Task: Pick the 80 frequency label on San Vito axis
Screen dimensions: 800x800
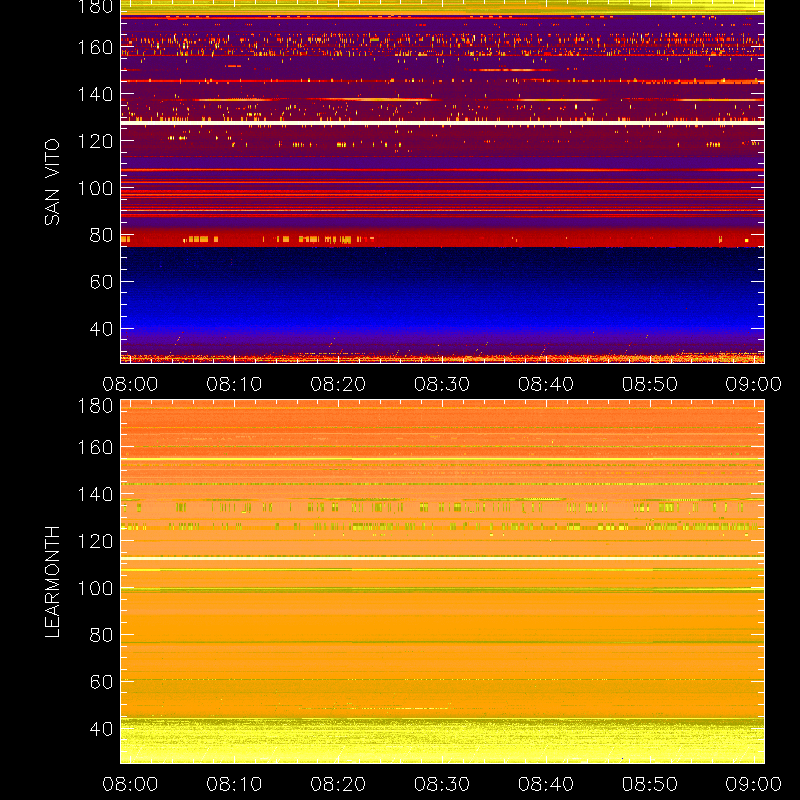Action: pyautogui.click(x=101, y=235)
